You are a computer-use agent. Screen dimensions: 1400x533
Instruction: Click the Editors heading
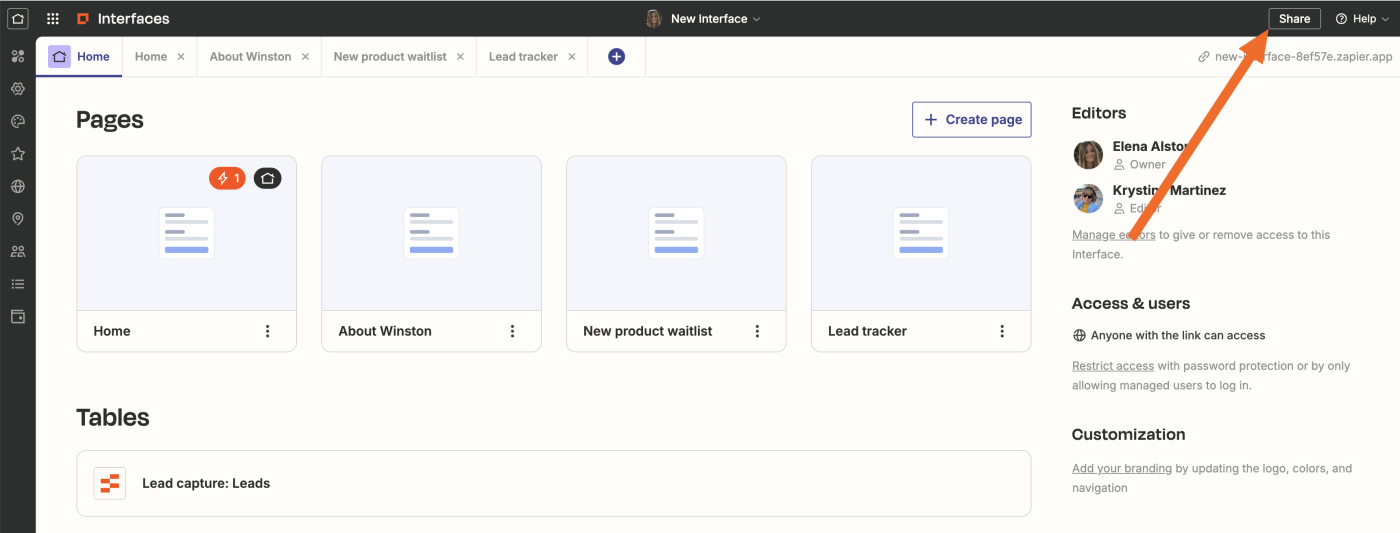(x=1099, y=113)
